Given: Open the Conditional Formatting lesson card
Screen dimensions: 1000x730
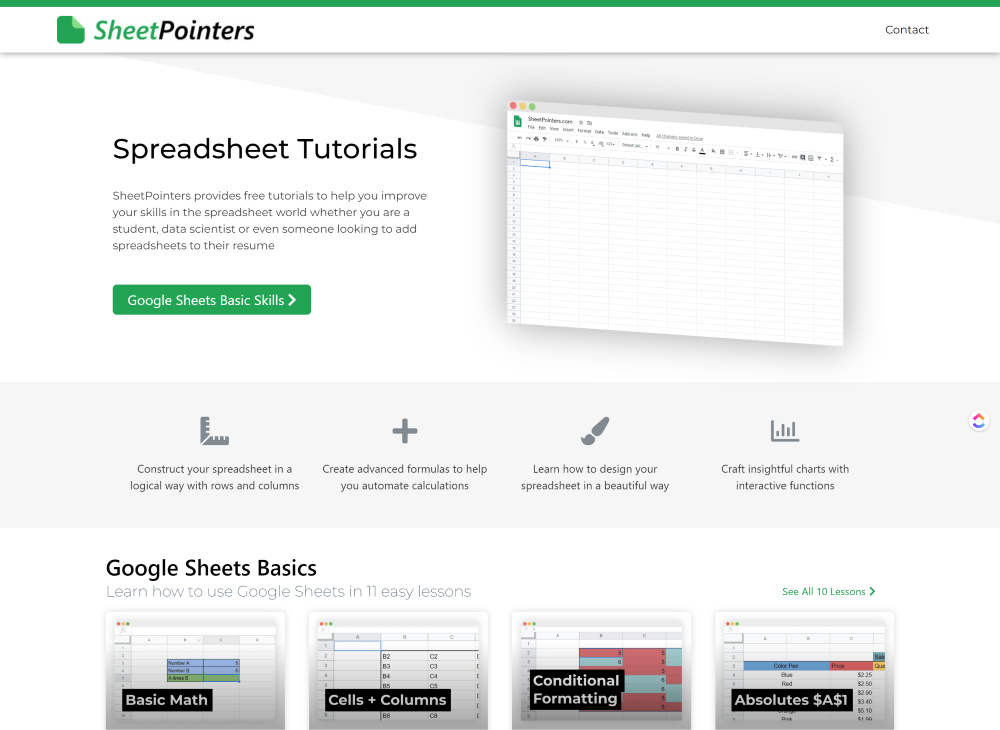Looking at the screenshot, I should pyautogui.click(x=601, y=671).
